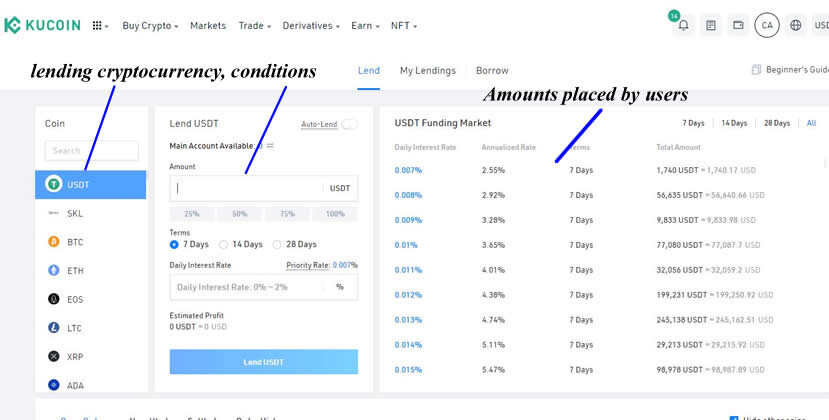This screenshot has width=829, height=420.
Task: Set amount to 100%
Action: [x=335, y=214]
